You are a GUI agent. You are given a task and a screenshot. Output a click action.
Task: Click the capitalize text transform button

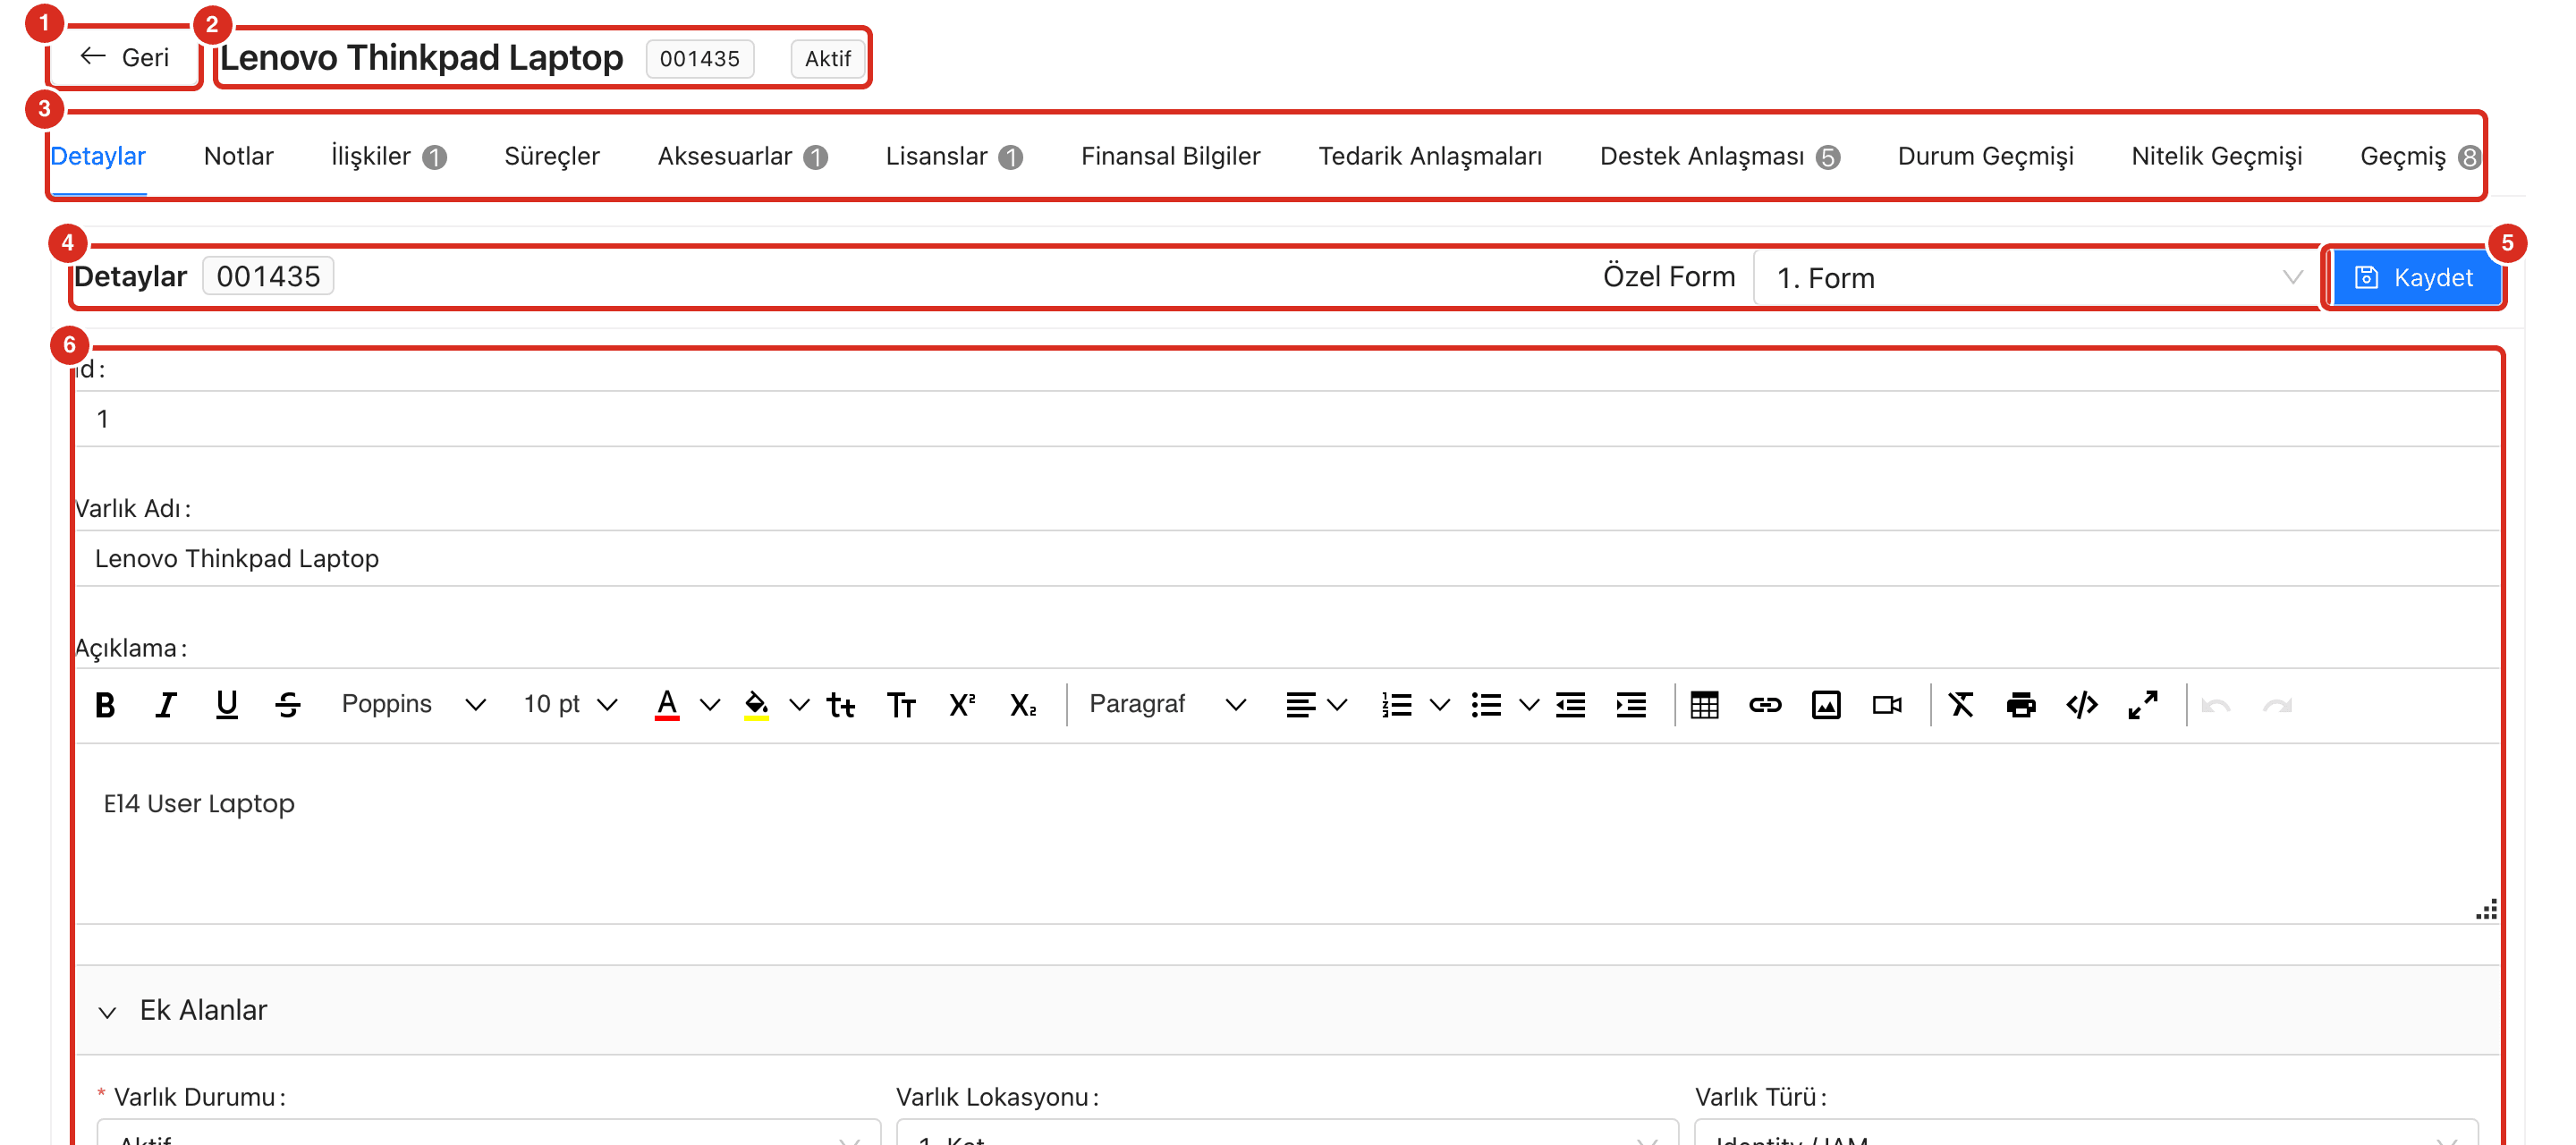[x=901, y=705]
